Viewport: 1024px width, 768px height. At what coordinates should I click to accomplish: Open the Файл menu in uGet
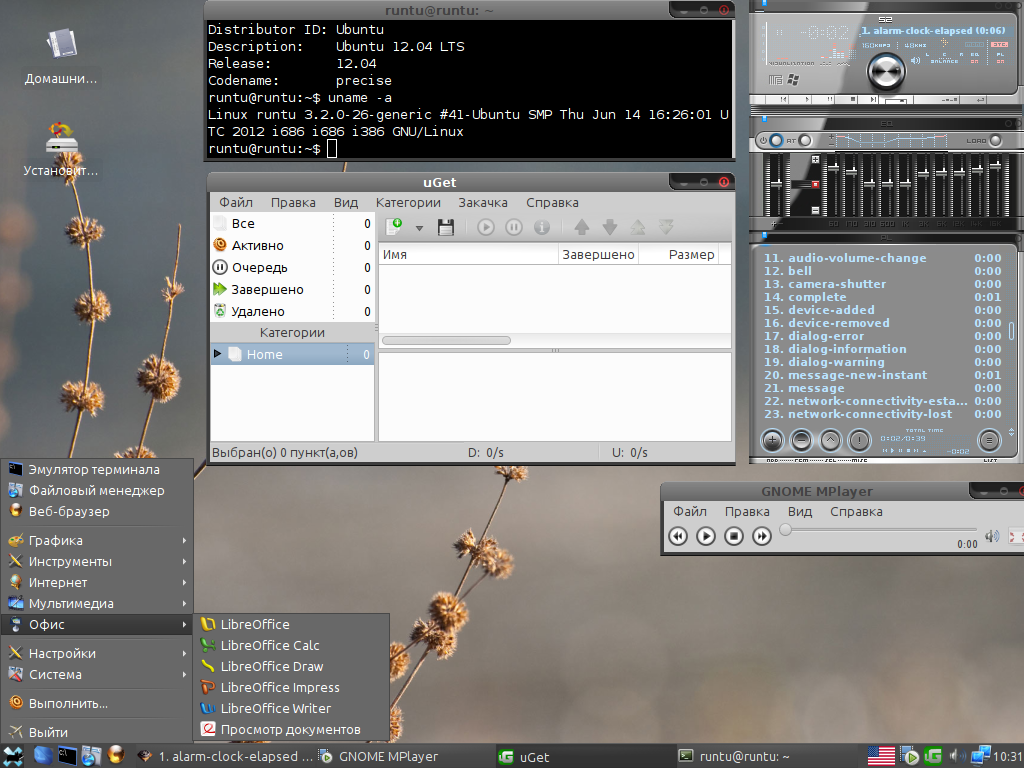(236, 202)
